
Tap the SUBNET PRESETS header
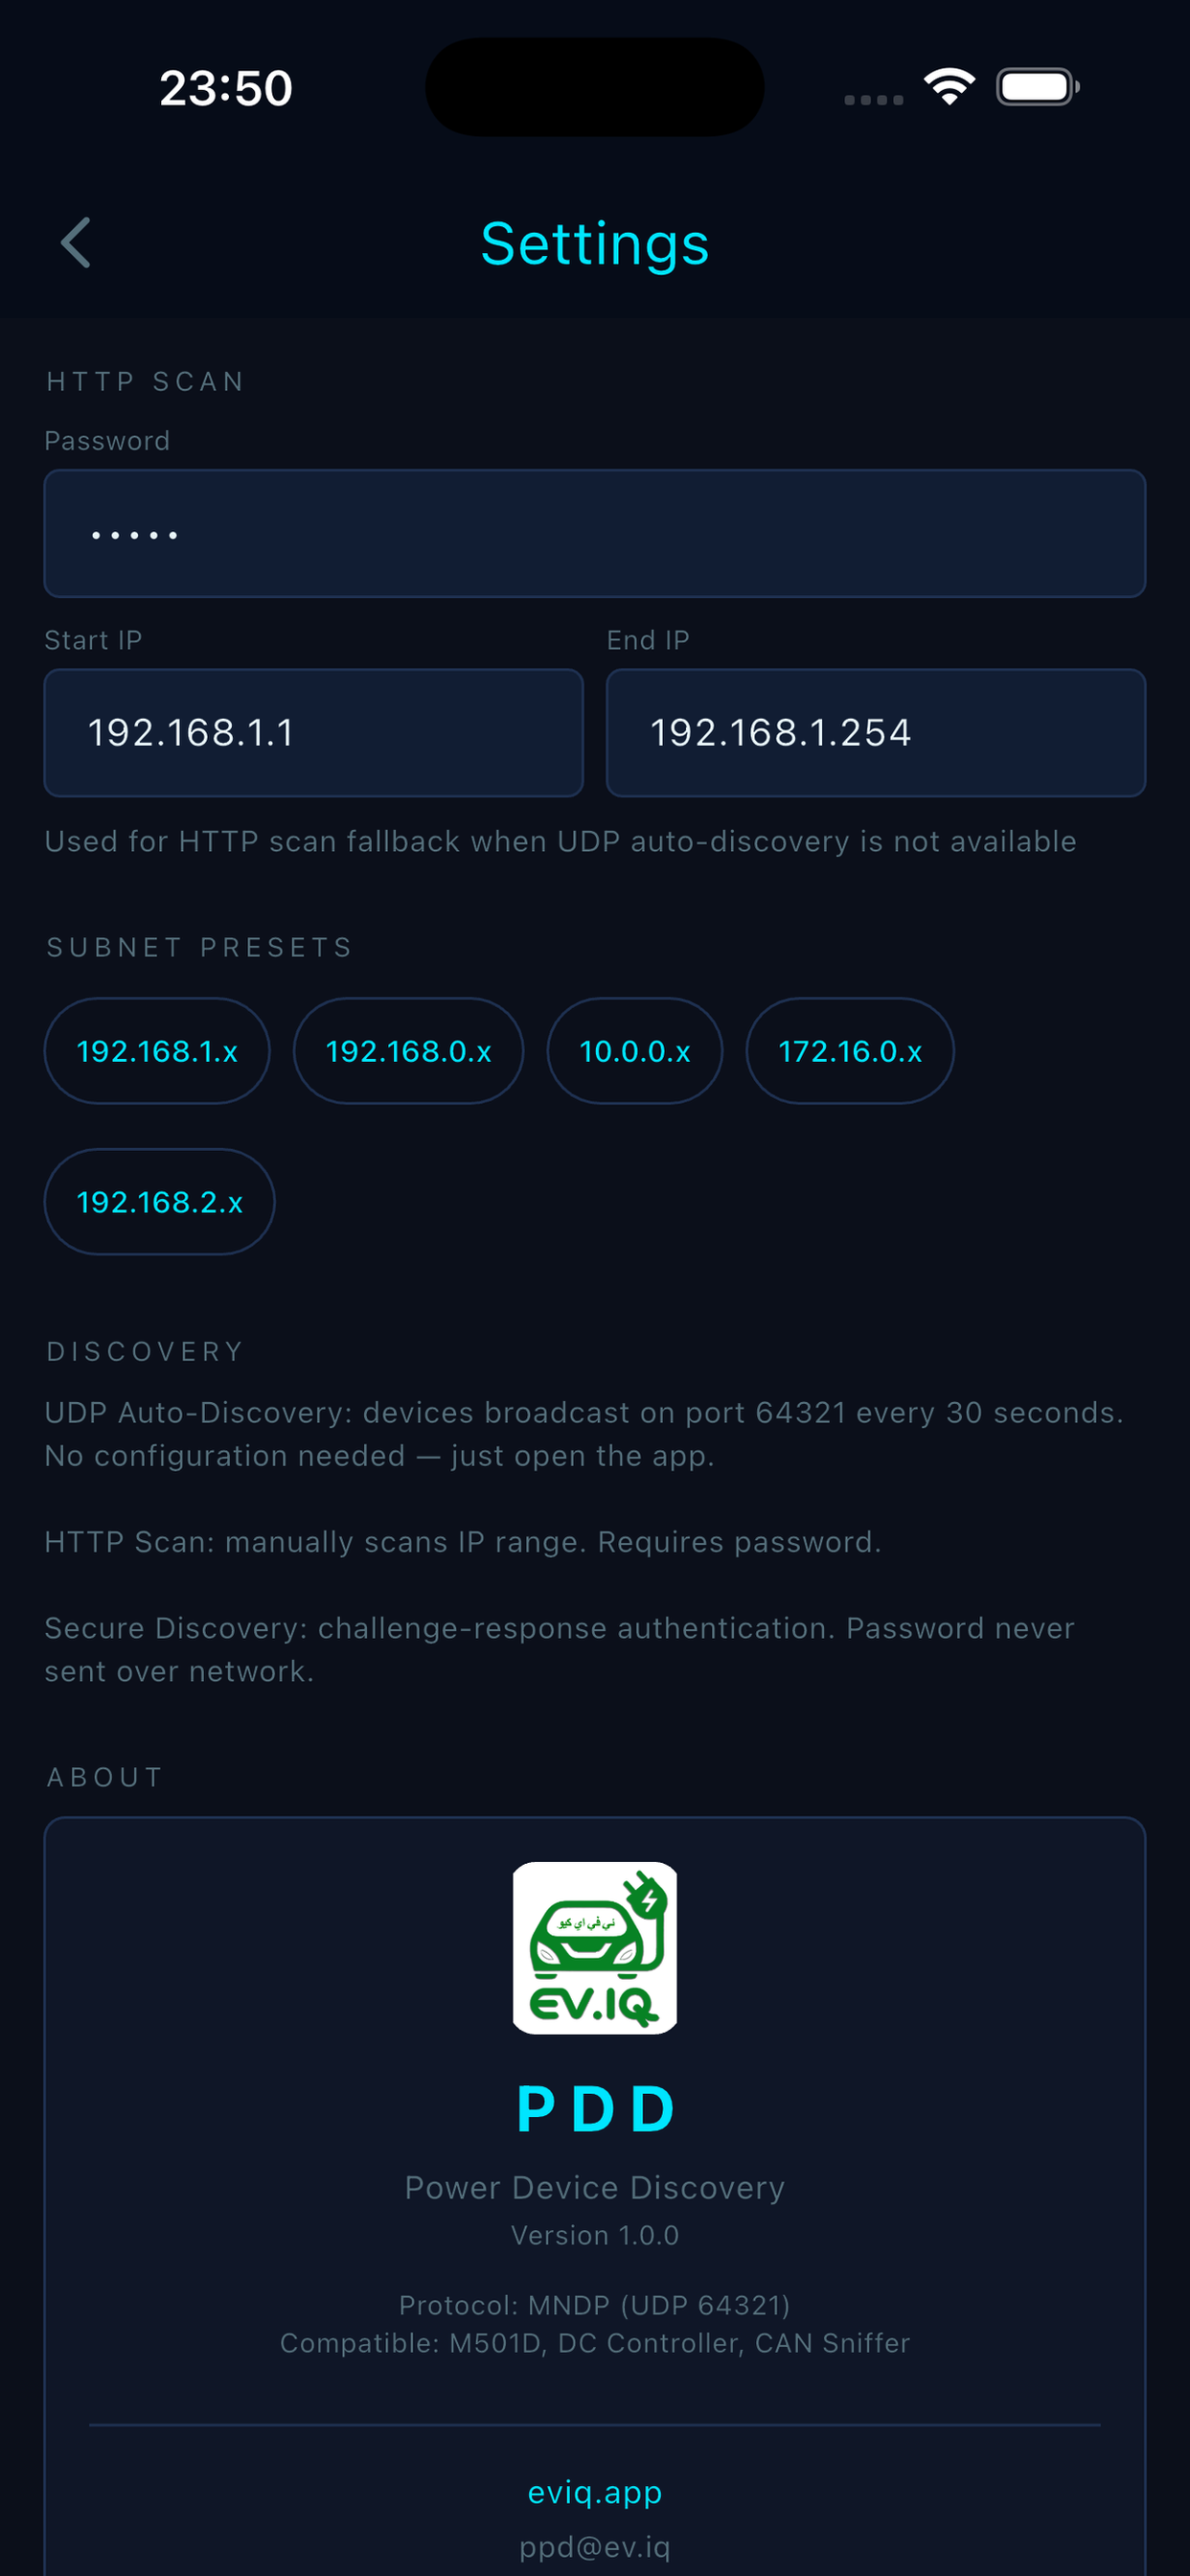click(x=200, y=947)
